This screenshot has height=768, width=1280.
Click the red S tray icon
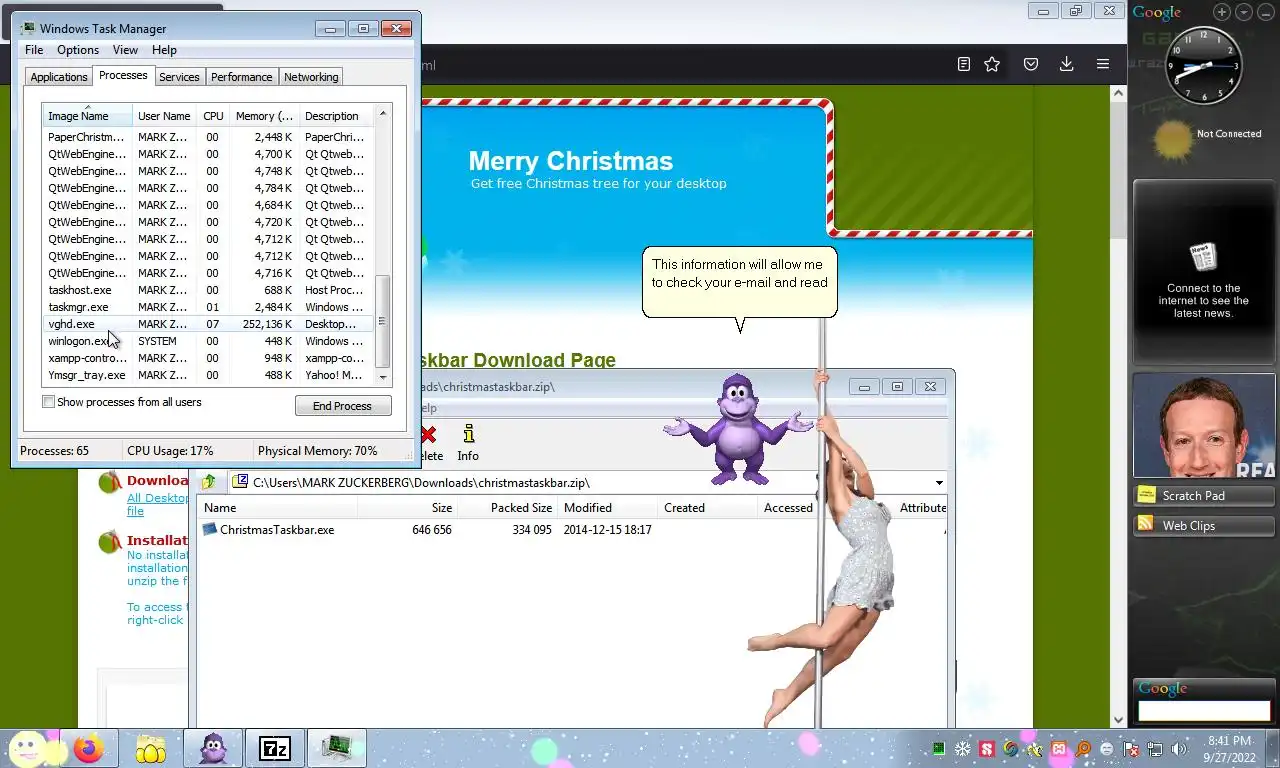pos(987,748)
